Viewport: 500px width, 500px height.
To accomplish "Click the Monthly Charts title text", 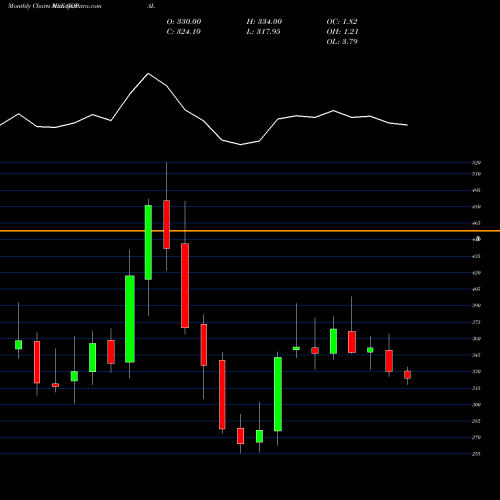I will point(29,6).
